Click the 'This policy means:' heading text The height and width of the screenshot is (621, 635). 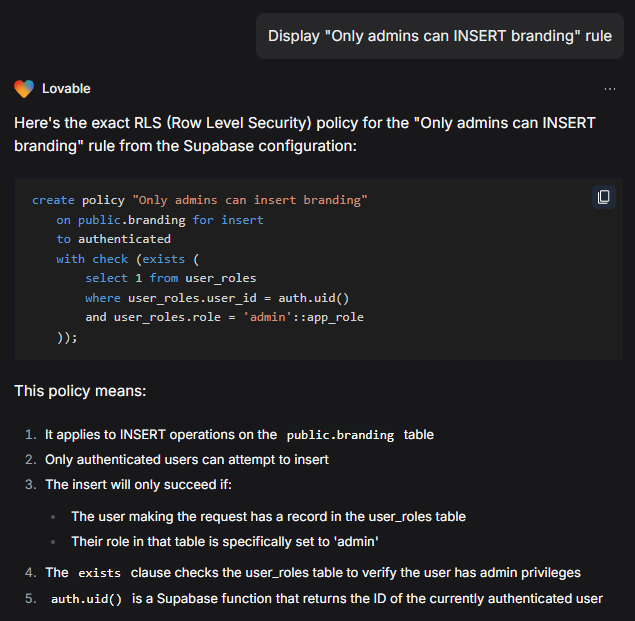coord(80,391)
